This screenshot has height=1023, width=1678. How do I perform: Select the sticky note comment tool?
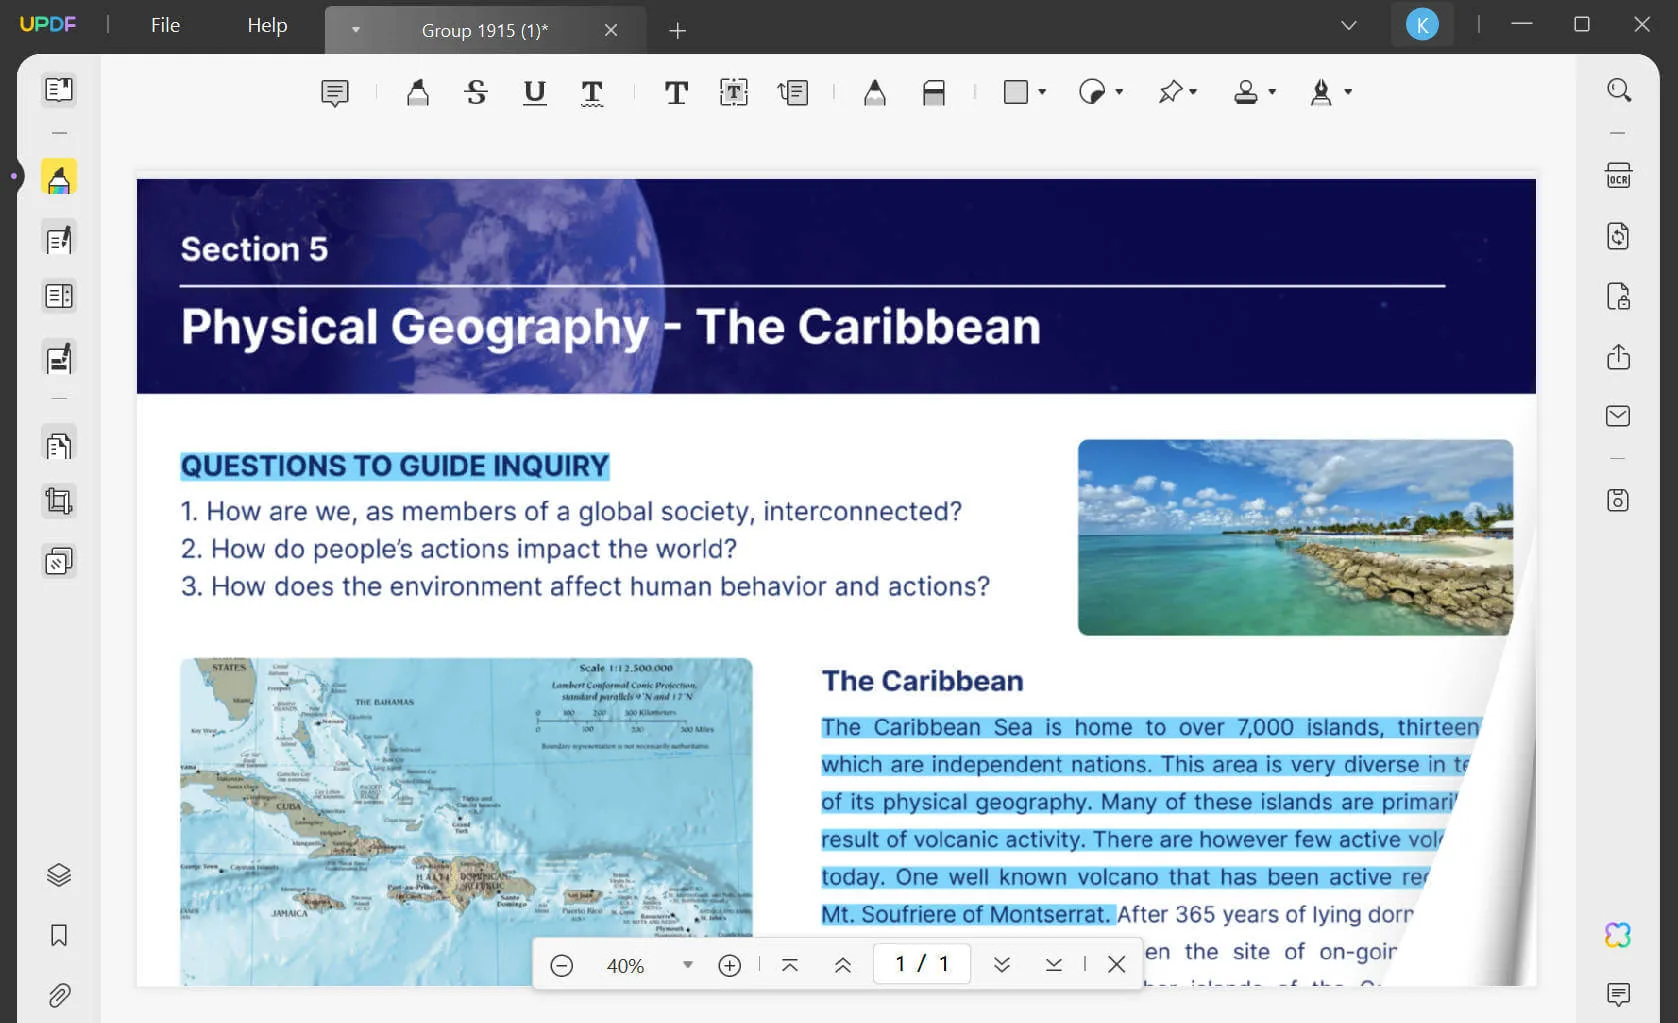(334, 92)
